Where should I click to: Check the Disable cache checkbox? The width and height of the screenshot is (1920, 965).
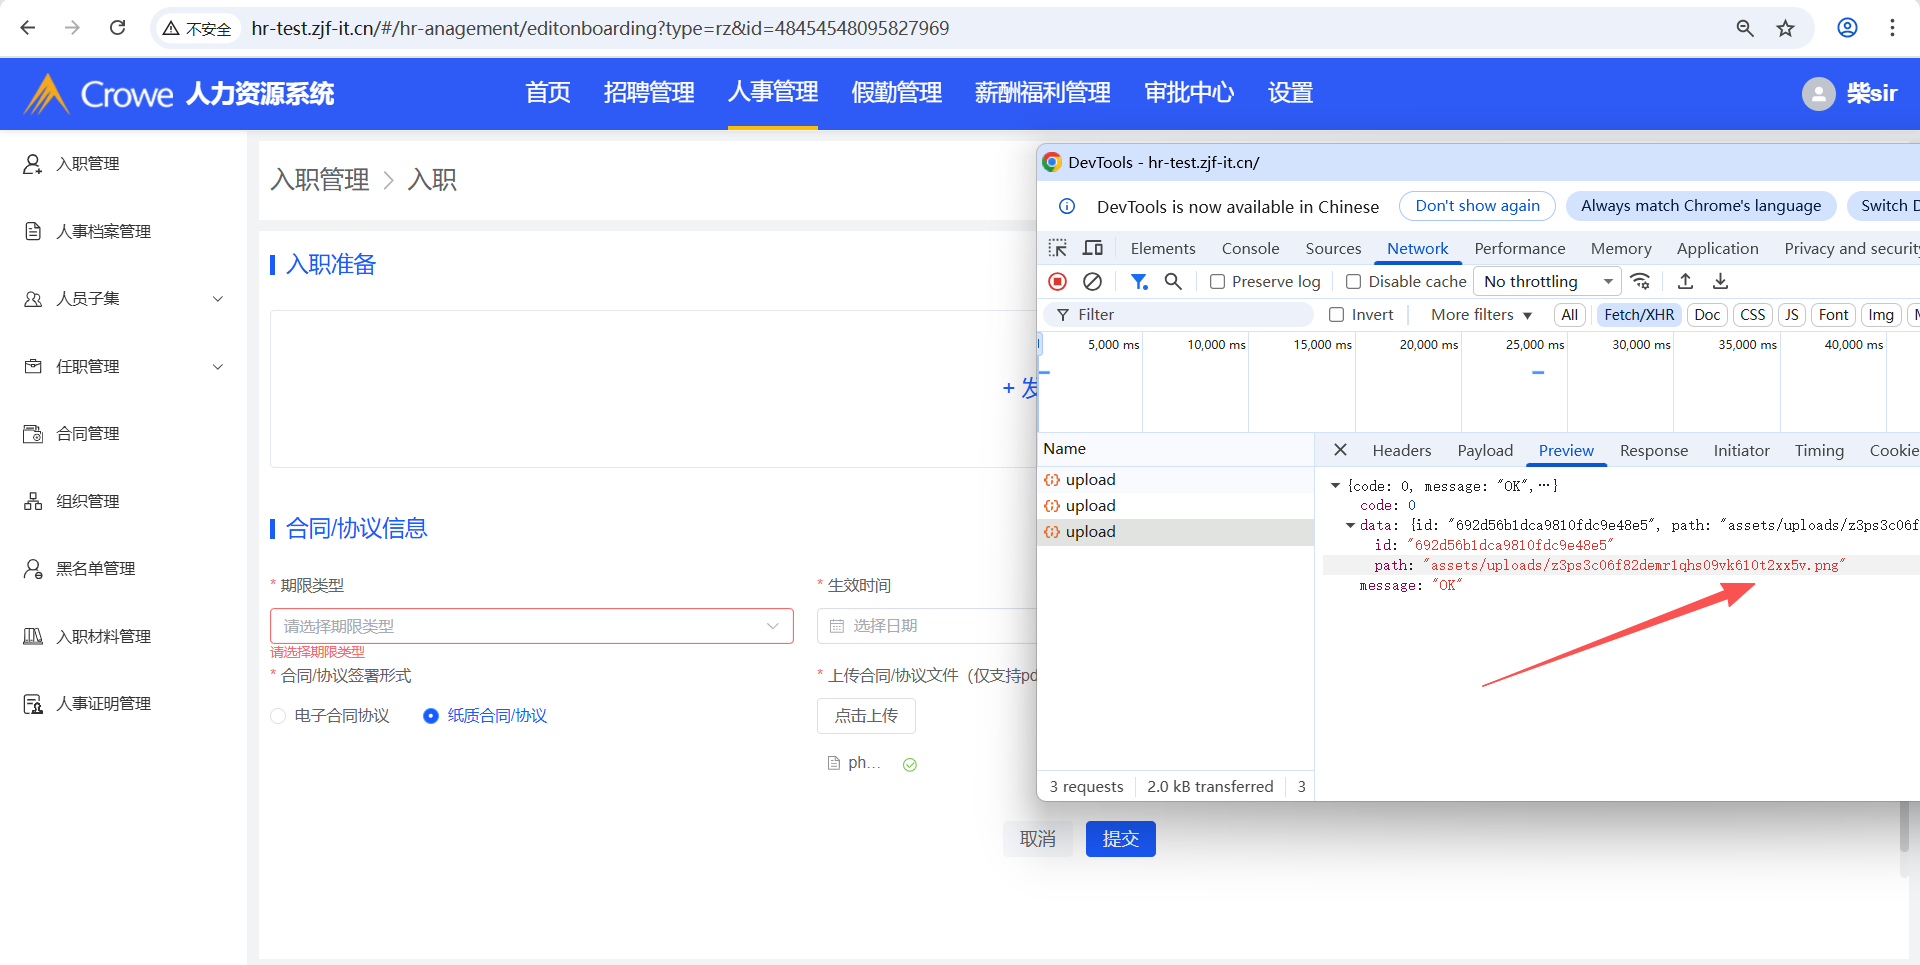point(1353,282)
